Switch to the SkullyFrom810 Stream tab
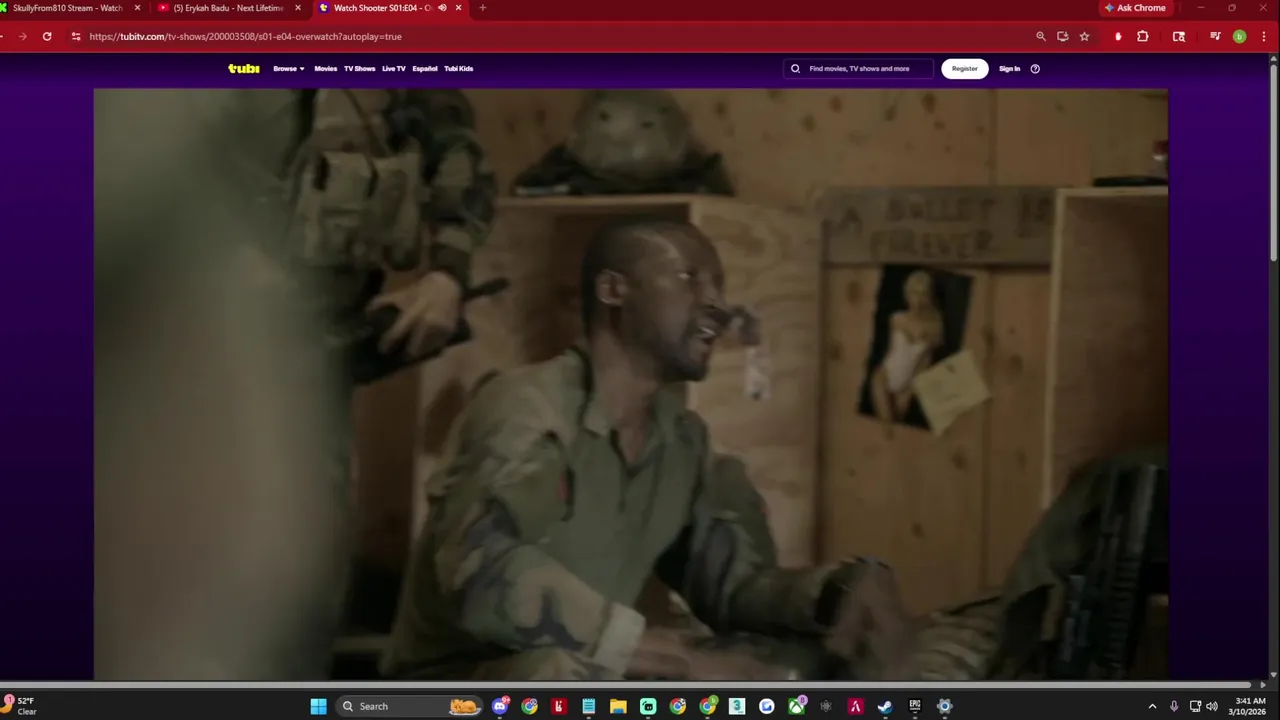The width and height of the screenshot is (1280, 720). [68, 8]
